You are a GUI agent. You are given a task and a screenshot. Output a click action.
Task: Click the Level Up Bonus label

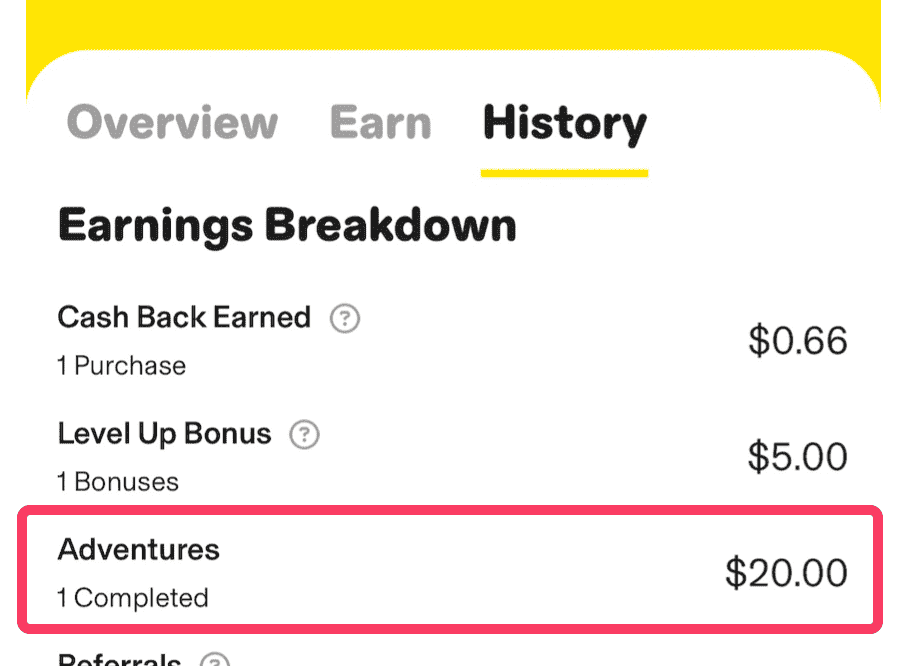(164, 434)
